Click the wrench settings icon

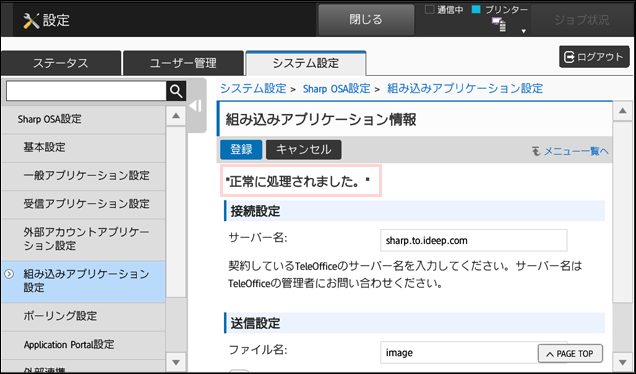click(31, 20)
